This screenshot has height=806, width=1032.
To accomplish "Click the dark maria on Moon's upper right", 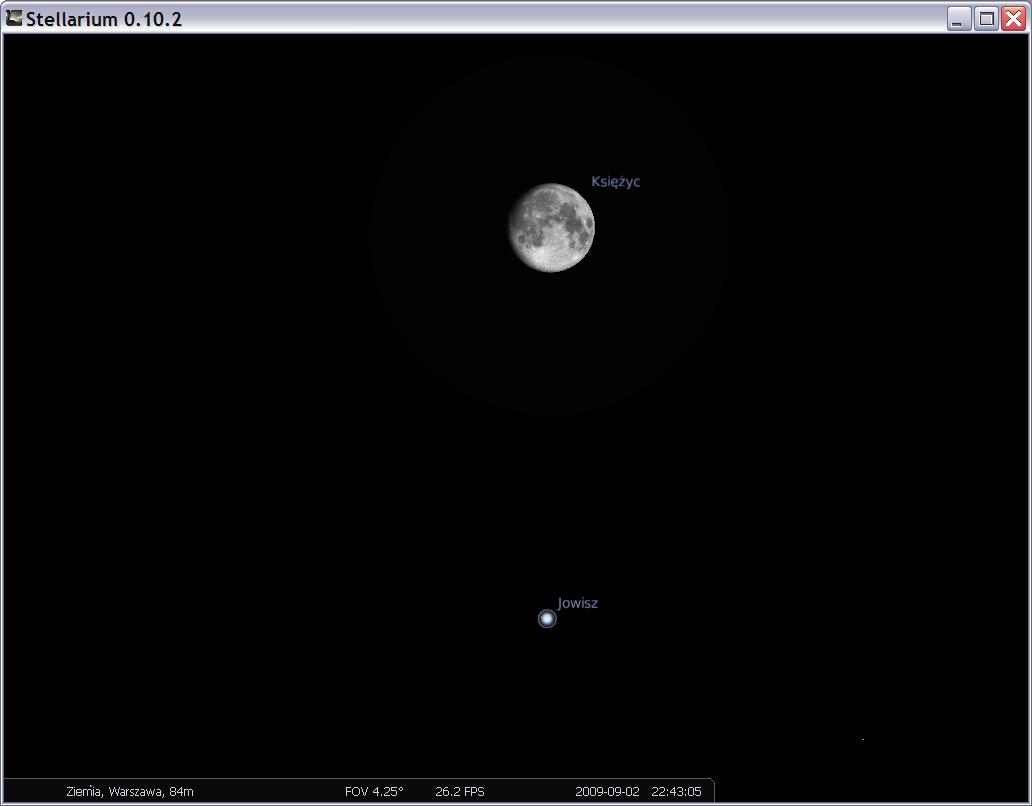I will tap(572, 212).
